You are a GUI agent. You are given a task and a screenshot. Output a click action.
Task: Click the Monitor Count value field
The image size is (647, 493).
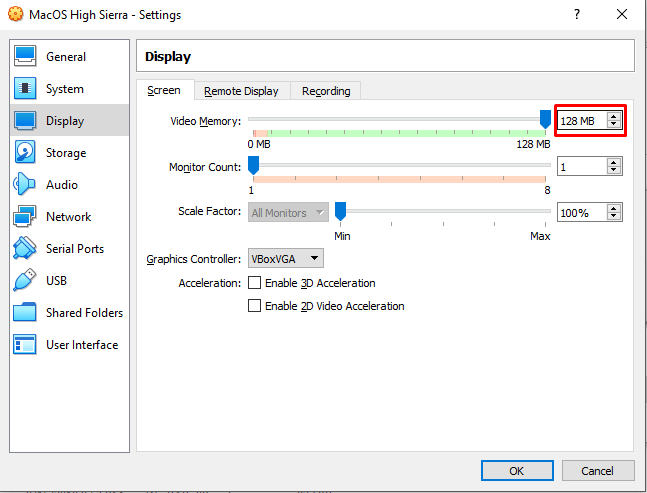[x=580, y=167]
